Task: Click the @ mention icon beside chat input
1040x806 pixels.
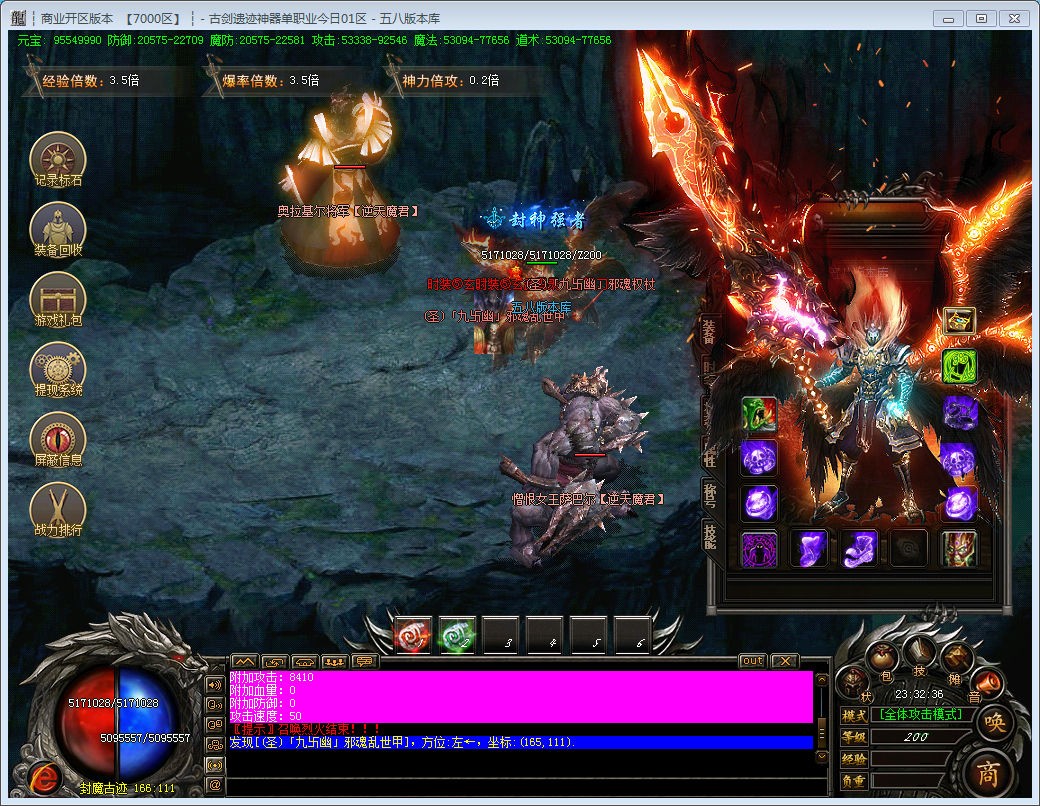Action: point(215,785)
